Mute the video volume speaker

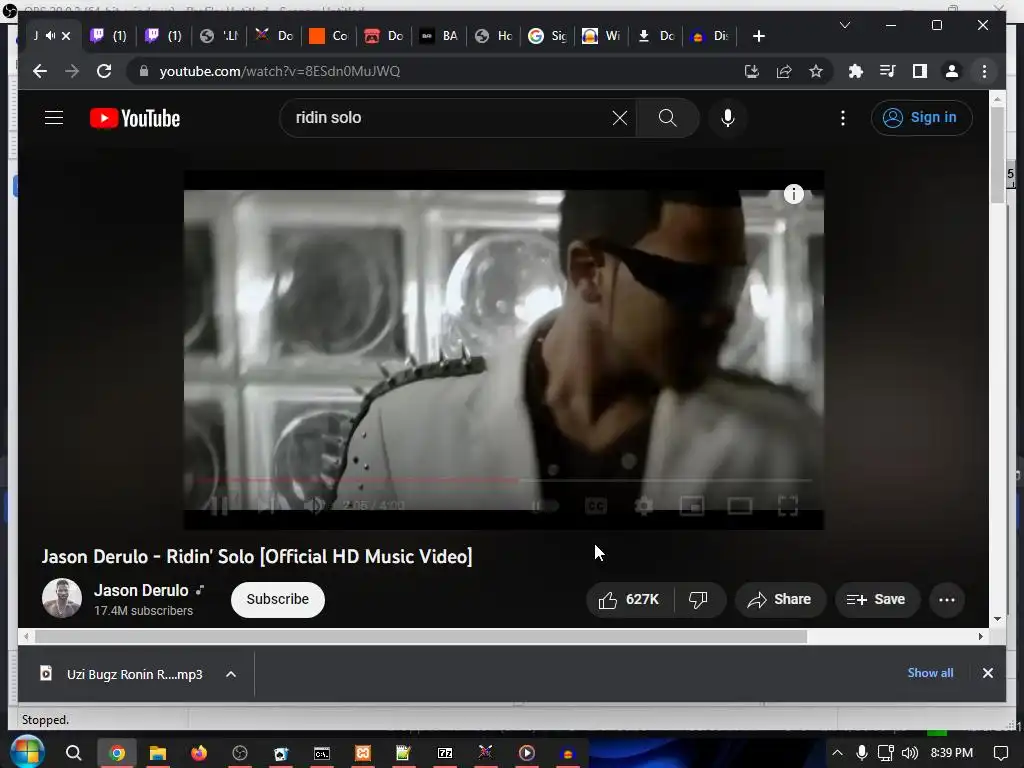pyautogui.click(x=313, y=505)
